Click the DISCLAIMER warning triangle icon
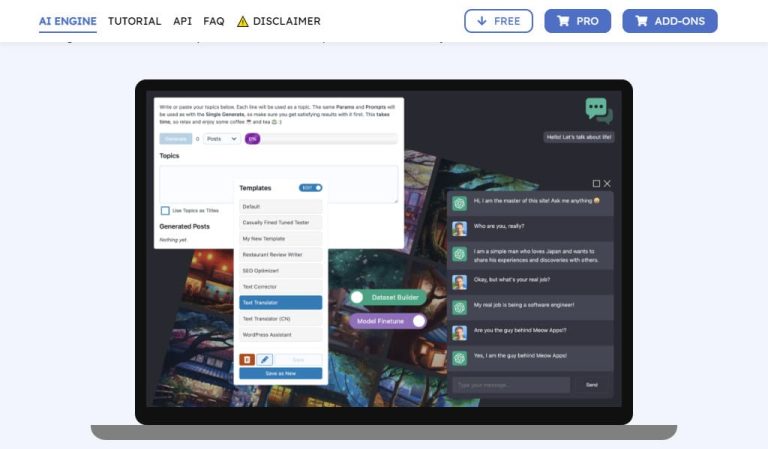The width and height of the screenshot is (768, 449). click(x=242, y=22)
